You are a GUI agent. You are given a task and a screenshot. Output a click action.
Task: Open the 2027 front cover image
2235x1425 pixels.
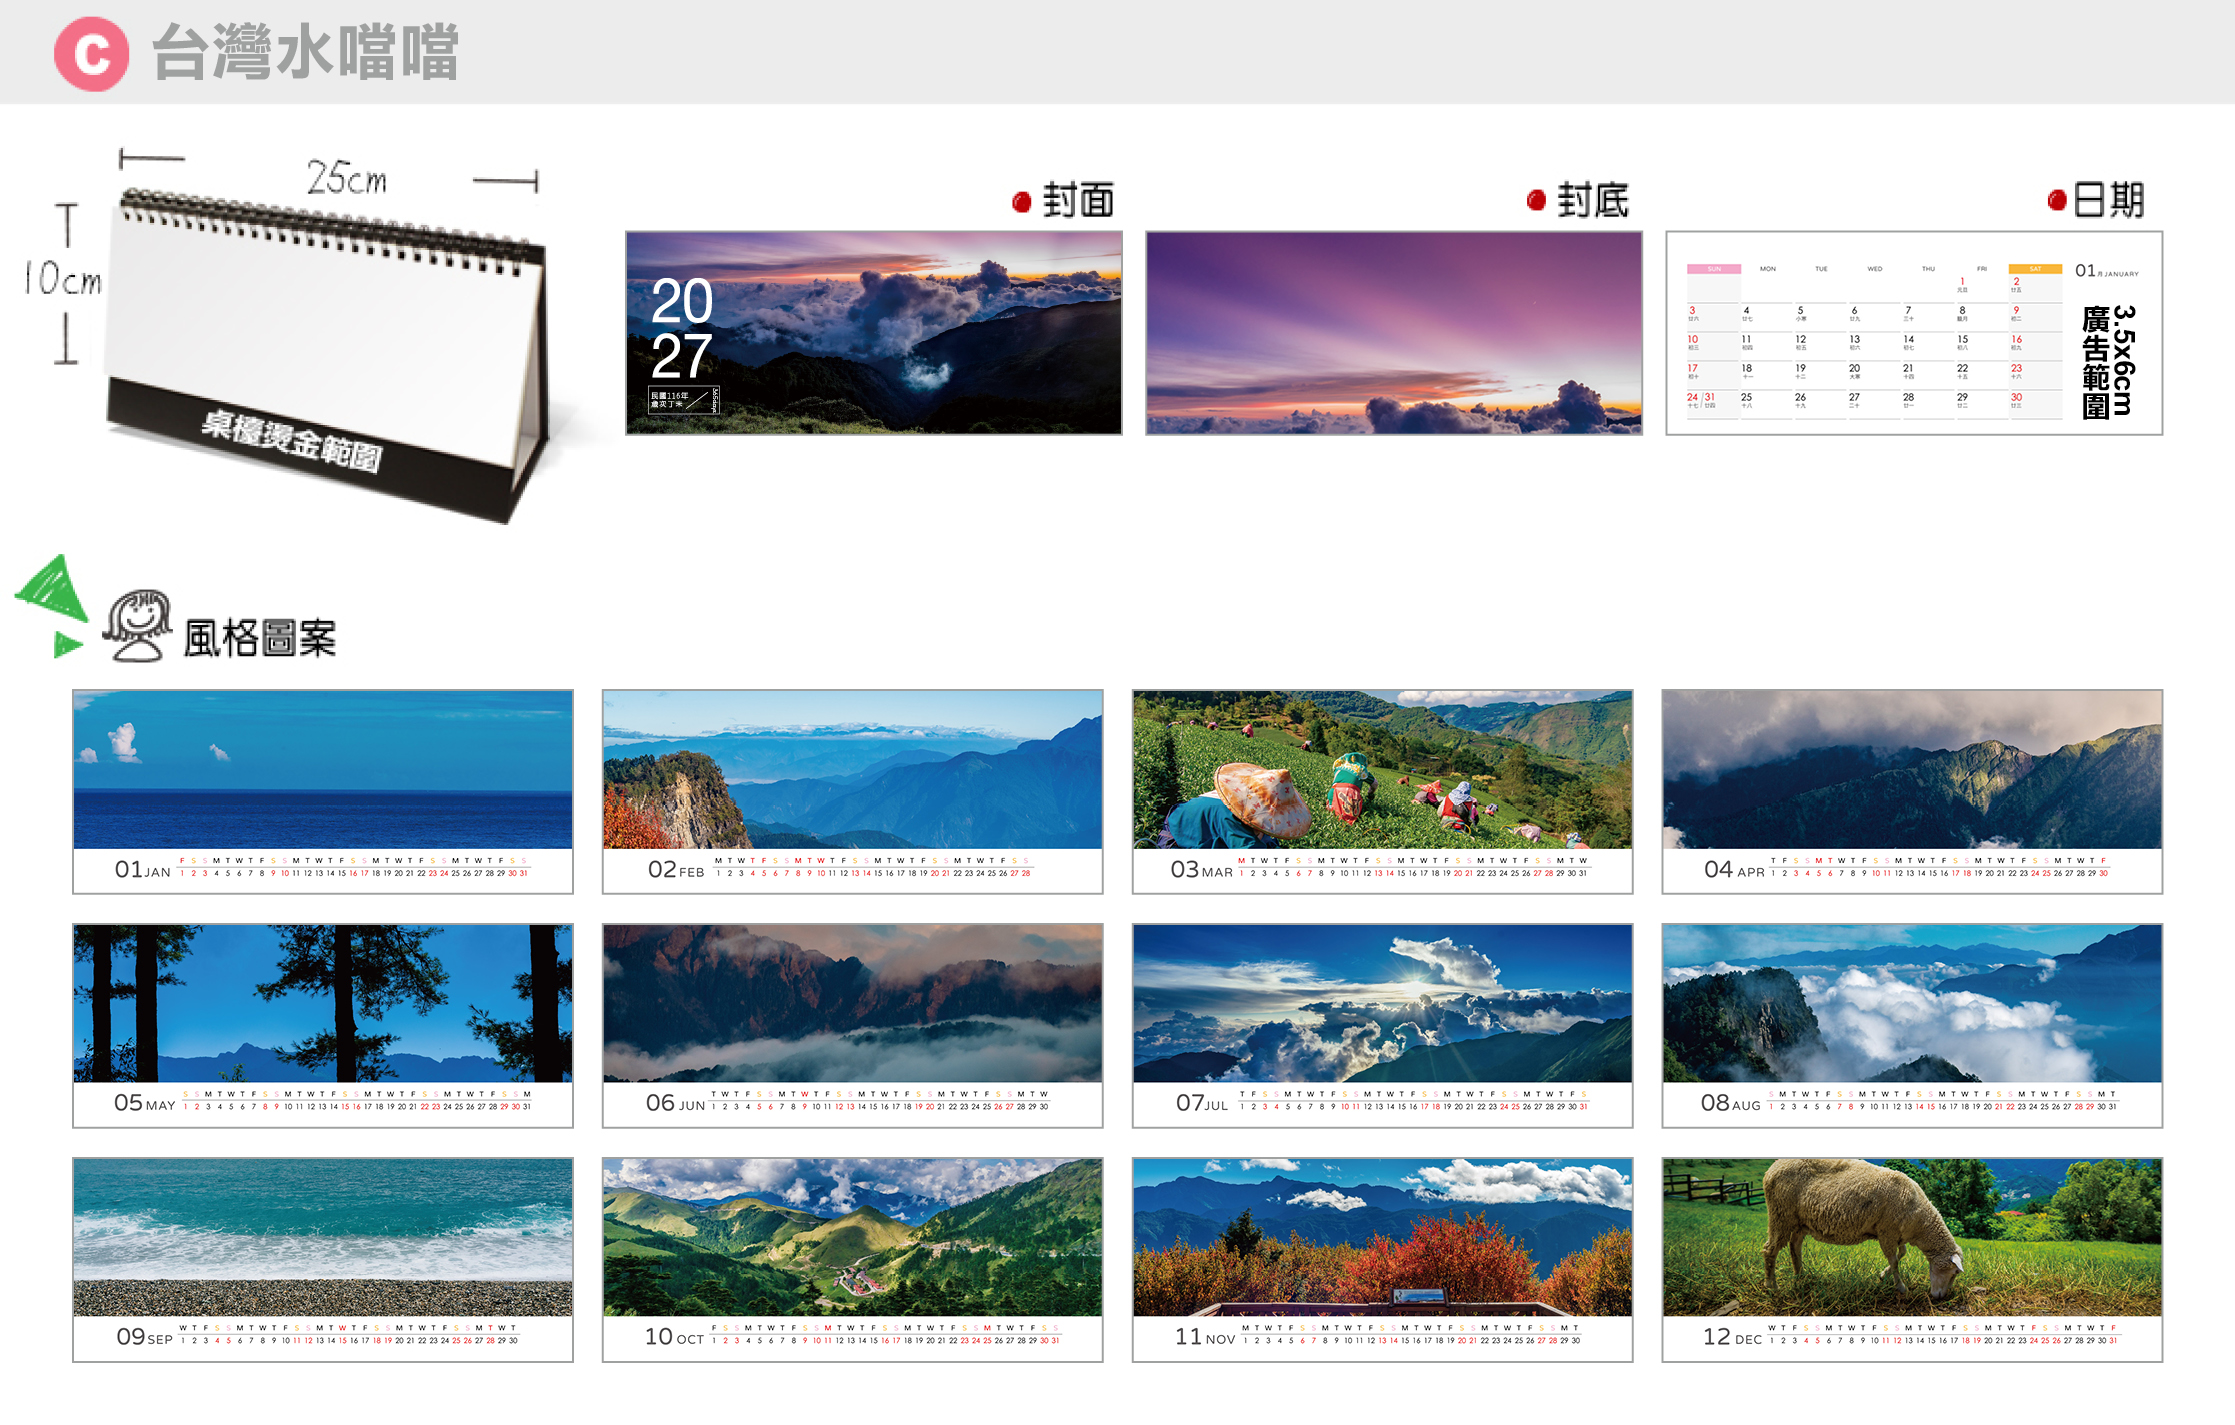pyautogui.click(x=873, y=333)
